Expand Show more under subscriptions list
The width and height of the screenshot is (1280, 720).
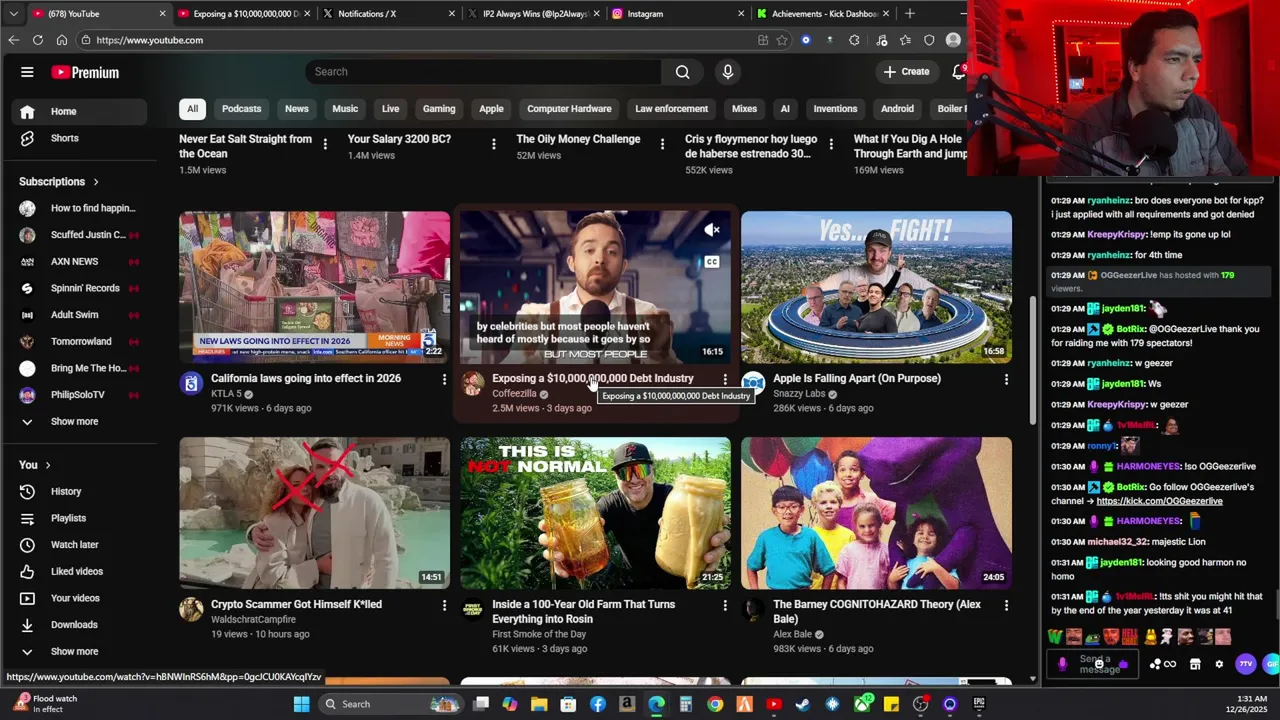click(80, 421)
